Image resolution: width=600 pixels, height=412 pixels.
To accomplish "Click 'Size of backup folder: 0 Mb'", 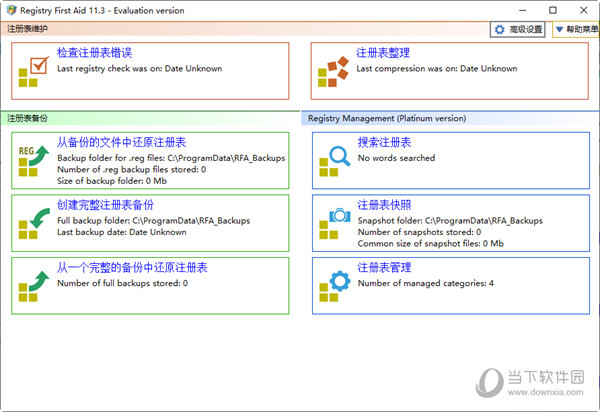I will (x=112, y=181).
